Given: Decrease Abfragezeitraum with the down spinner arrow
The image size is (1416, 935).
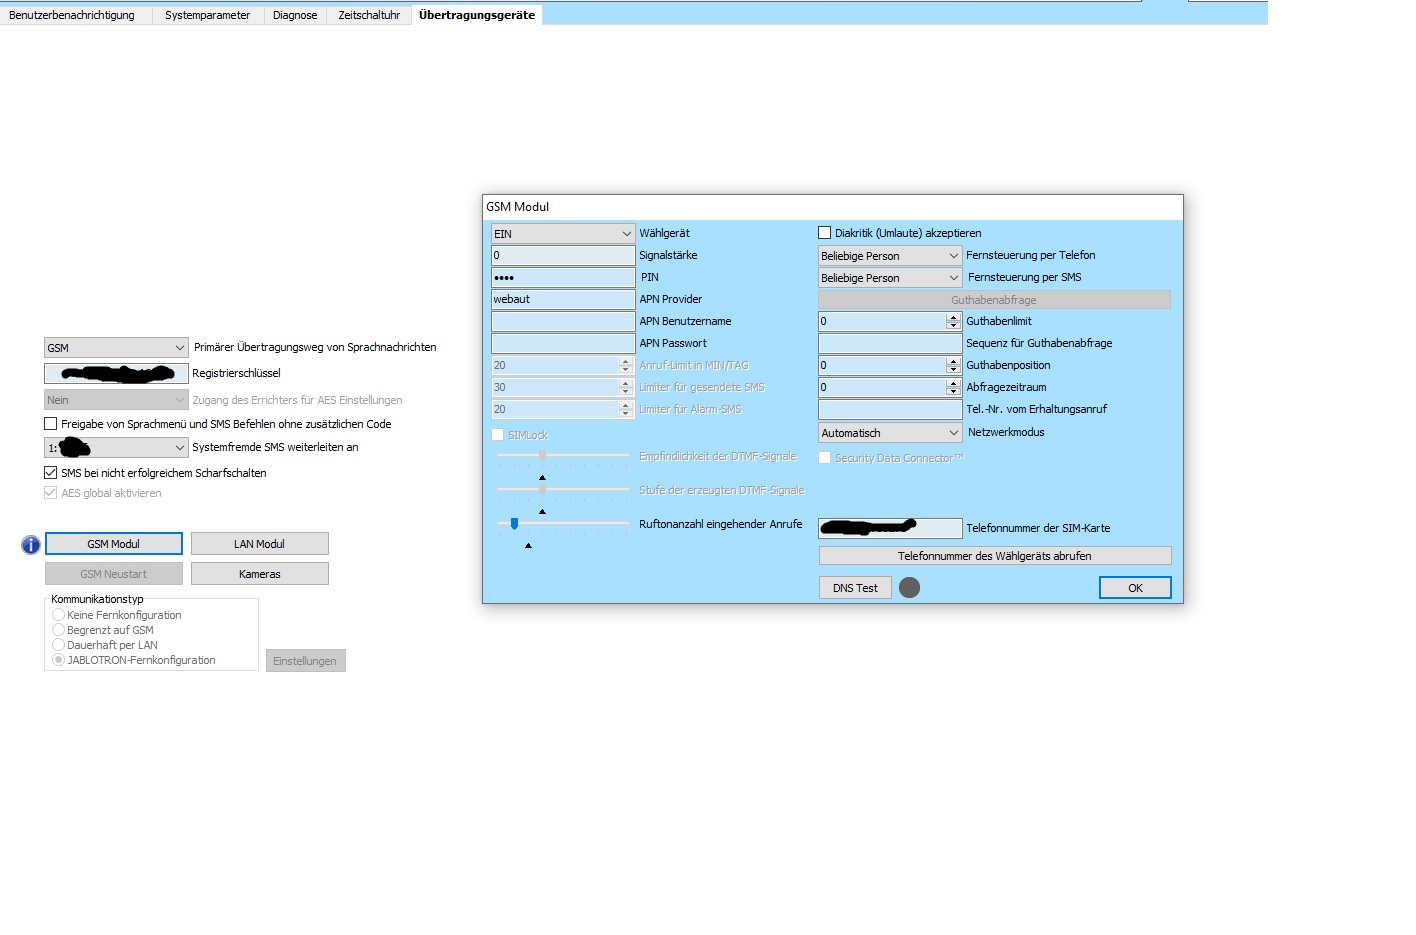Looking at the screenshot, I should point(953,392).
